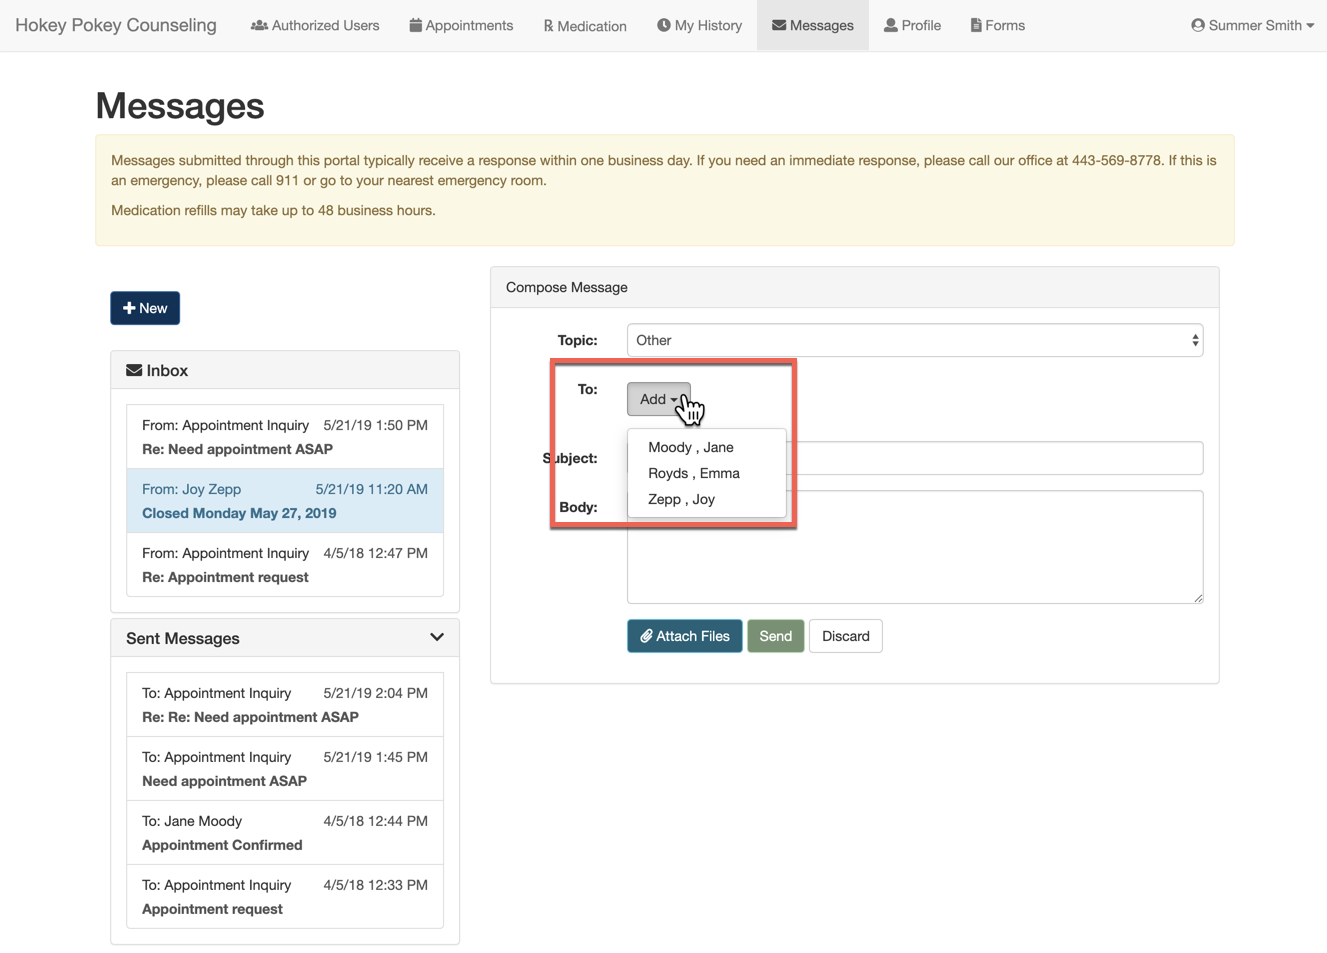This screenshot has width=1327, height=953.
Task: Click the Add recipient dropdown button
Action: pos(657,399)
